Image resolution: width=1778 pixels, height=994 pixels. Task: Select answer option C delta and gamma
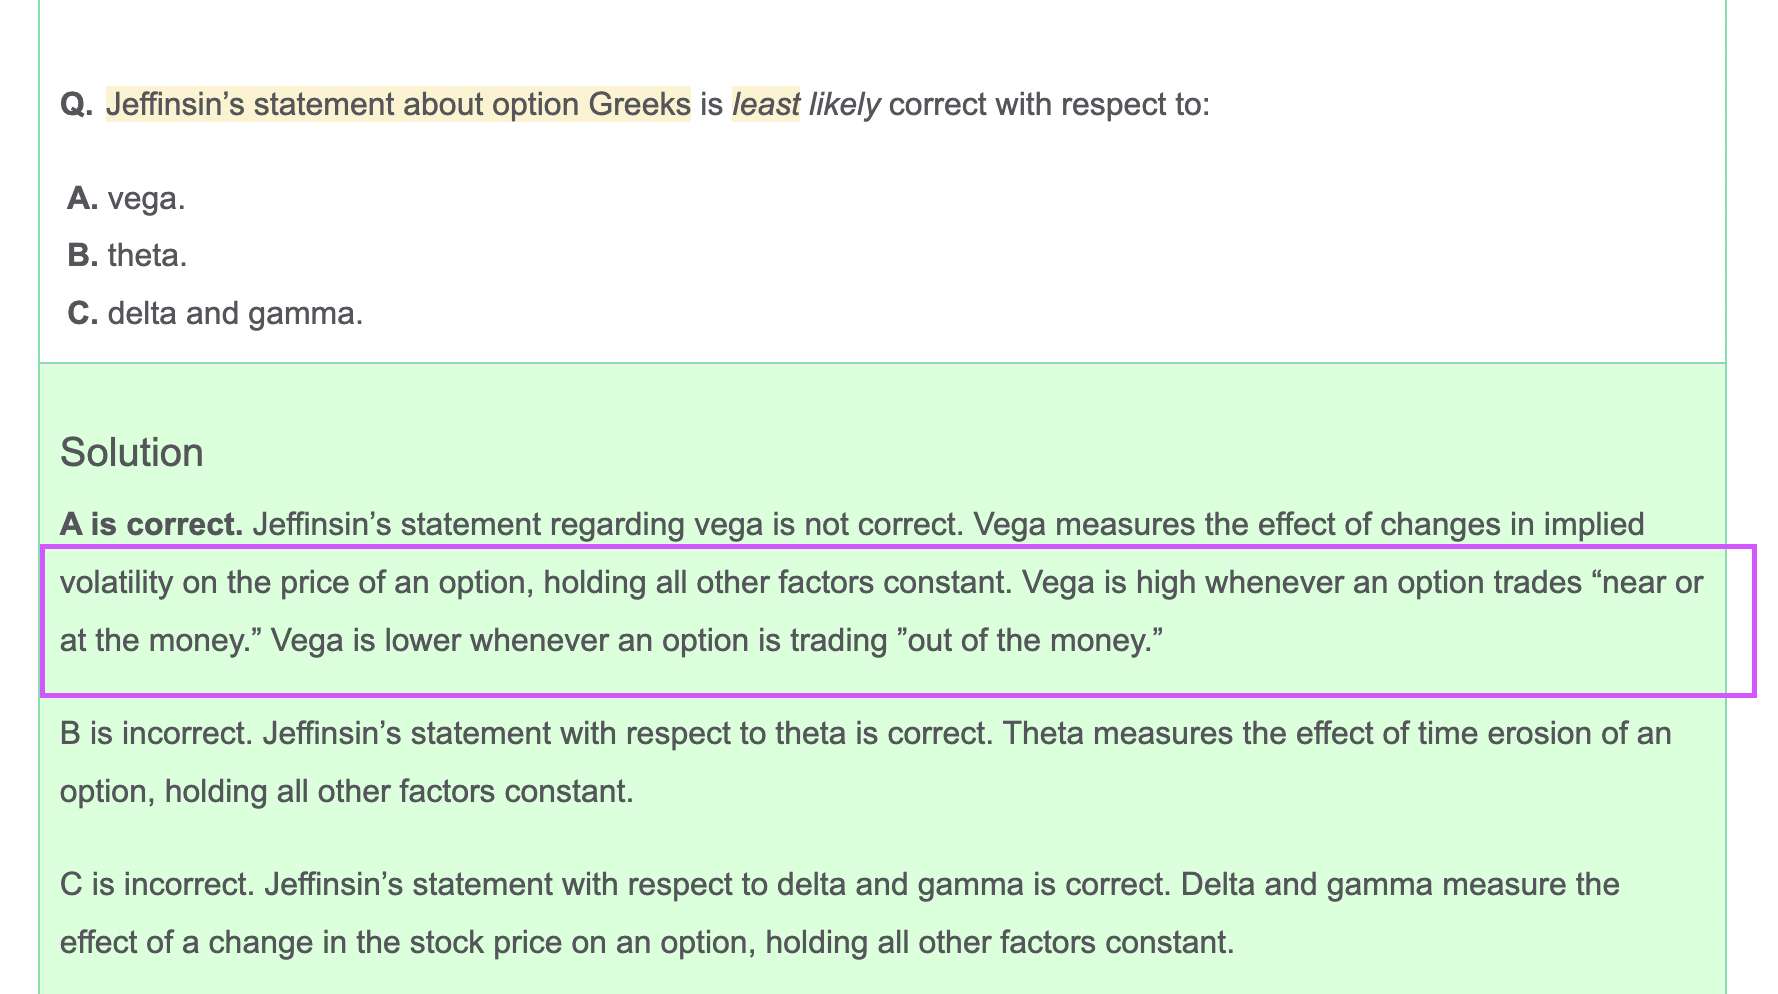pyautogui.click(x=215, y=314)
